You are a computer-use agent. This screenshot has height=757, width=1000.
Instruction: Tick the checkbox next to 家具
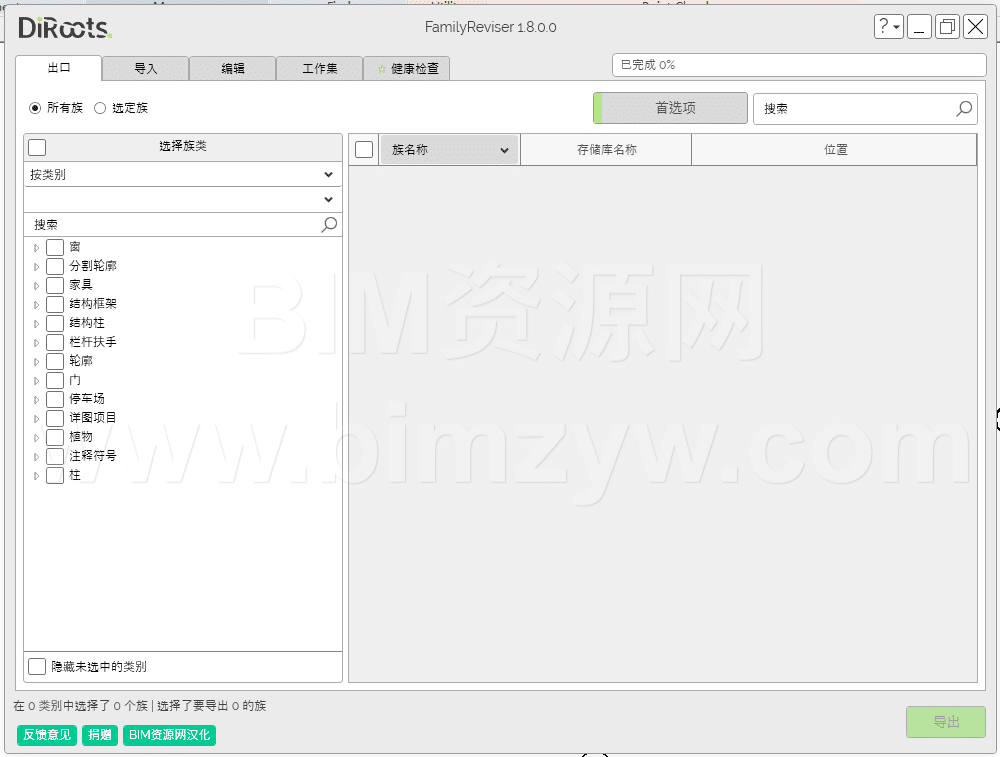coord(55,285)
